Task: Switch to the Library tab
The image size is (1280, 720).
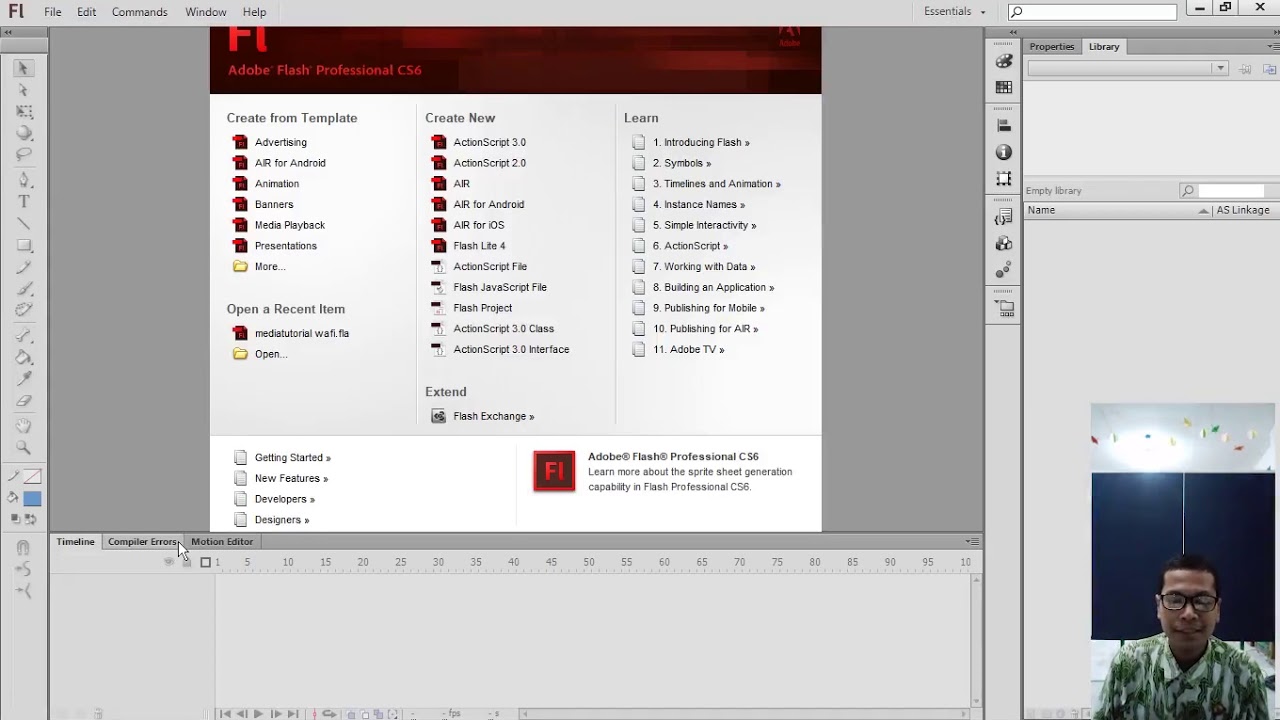Action: [x=1104, y=47]
